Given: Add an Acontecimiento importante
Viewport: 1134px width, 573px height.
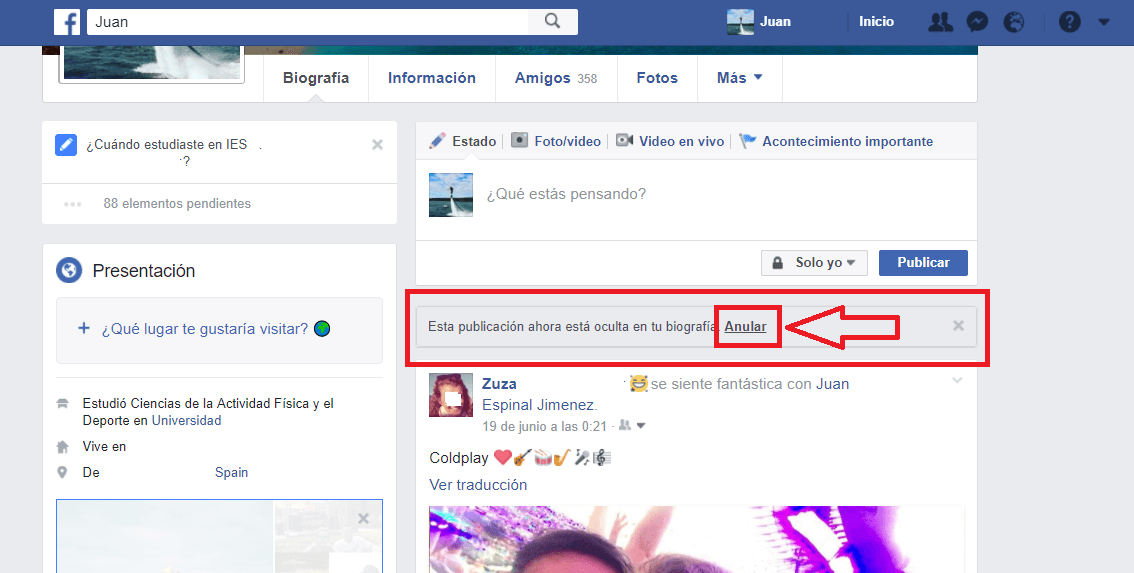Looking at the screenshot, I should tap(836, 141).
